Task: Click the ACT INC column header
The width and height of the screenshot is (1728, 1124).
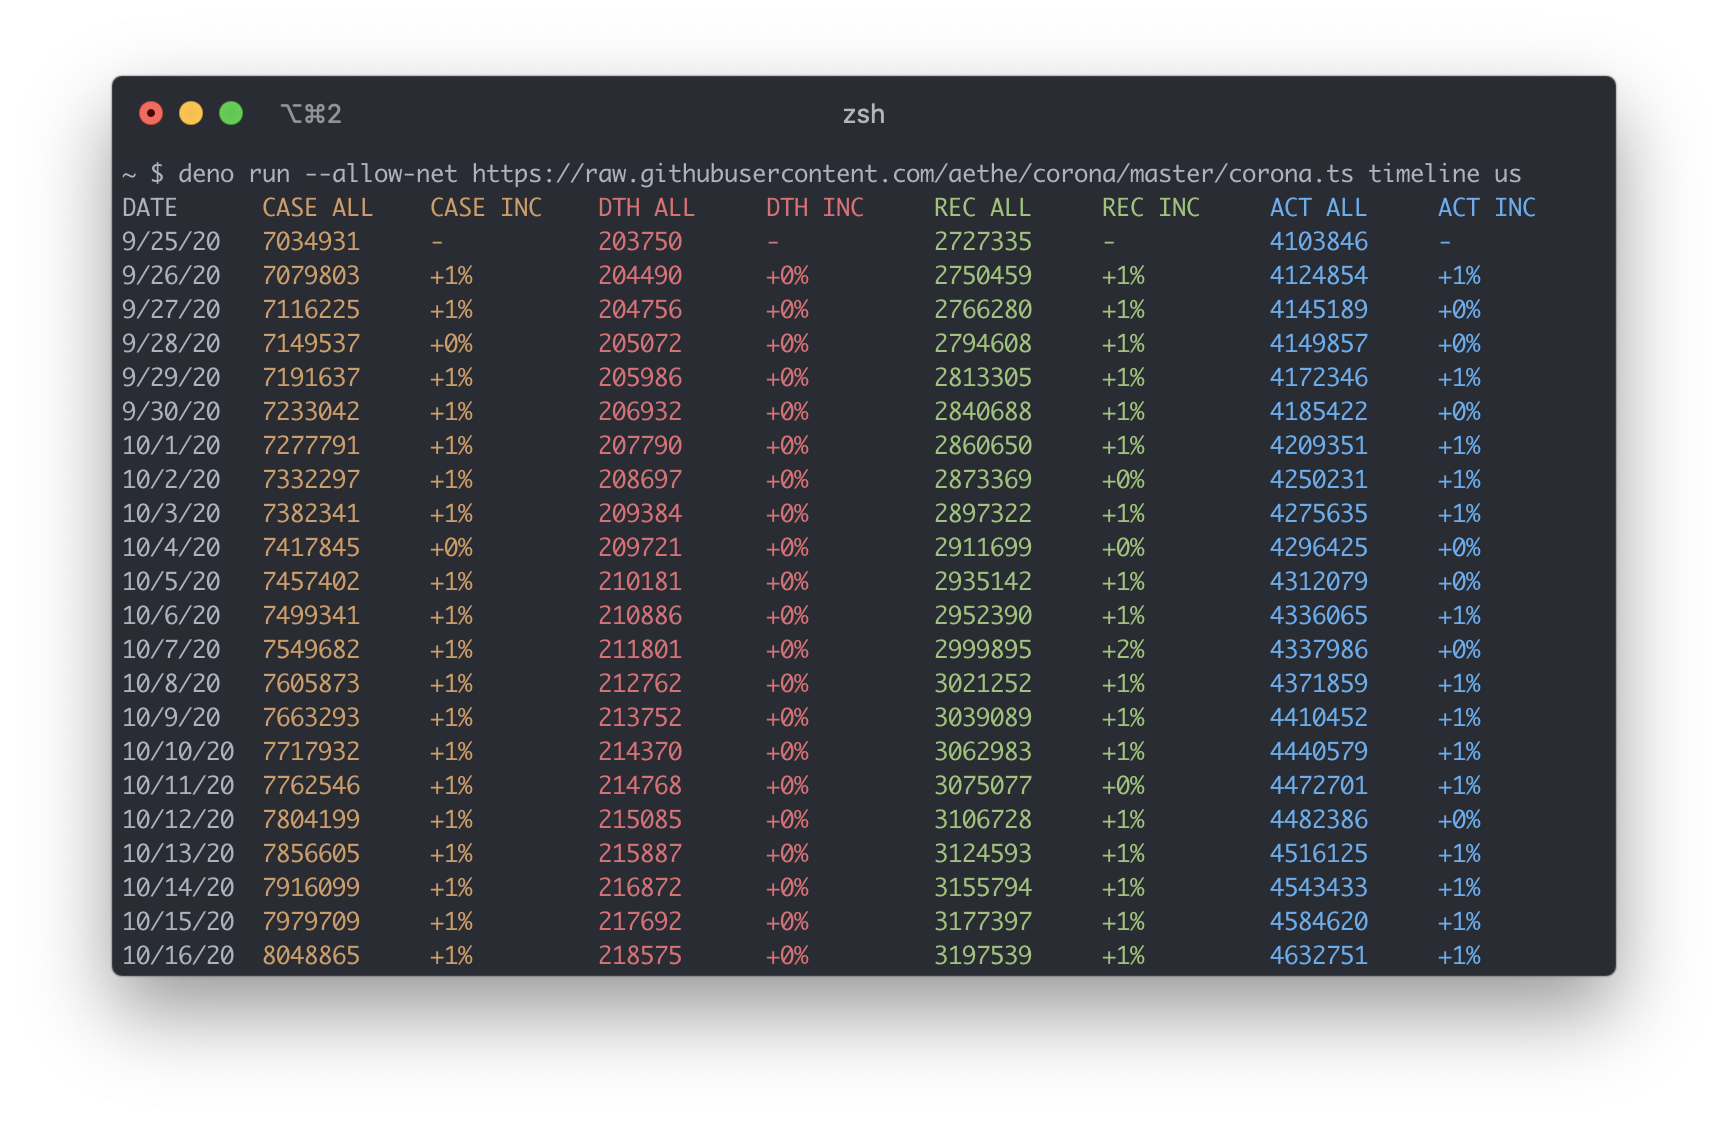Action: (x=1487, y=208)
